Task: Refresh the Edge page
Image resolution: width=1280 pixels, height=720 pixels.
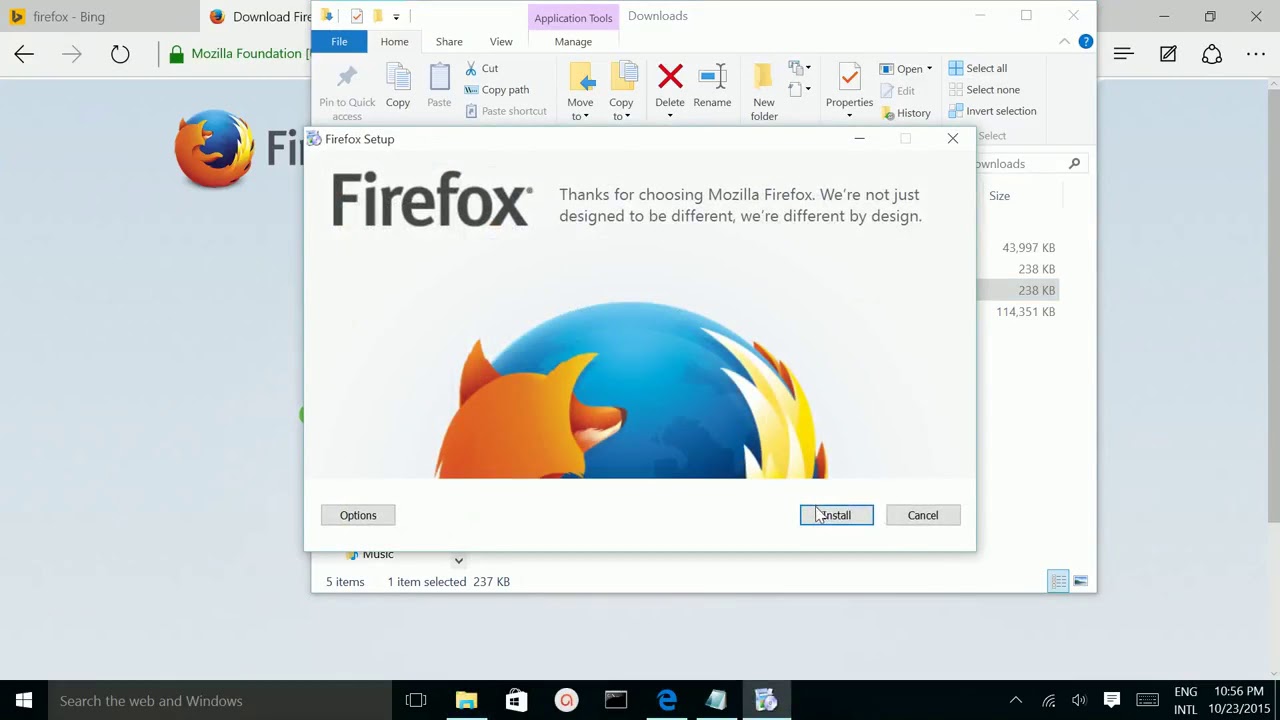Action: 120,54
